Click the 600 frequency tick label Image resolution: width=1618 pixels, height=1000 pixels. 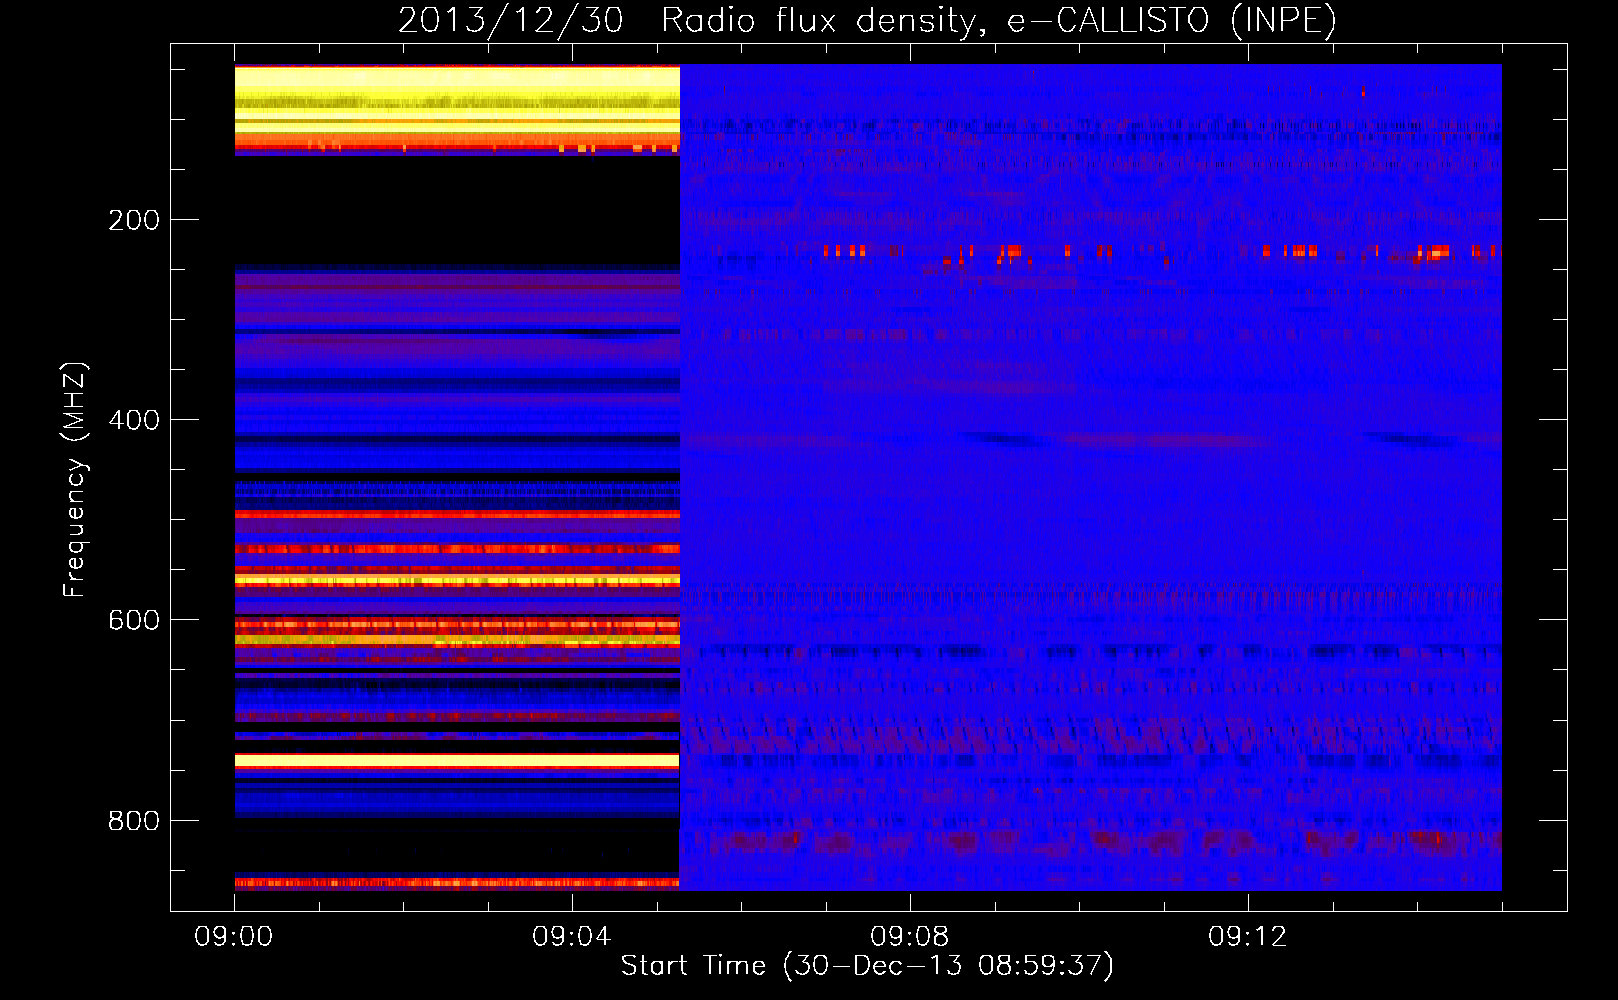pos(134,620)
